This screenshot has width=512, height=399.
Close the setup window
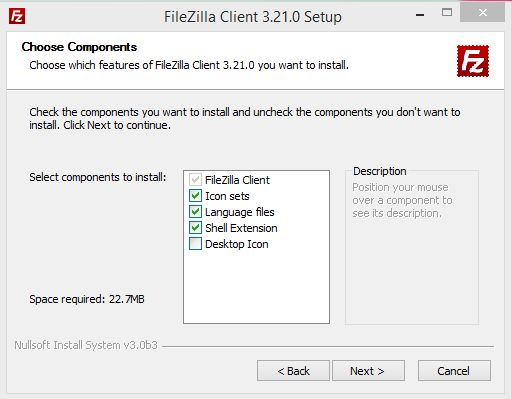click(x=482, y=13)
